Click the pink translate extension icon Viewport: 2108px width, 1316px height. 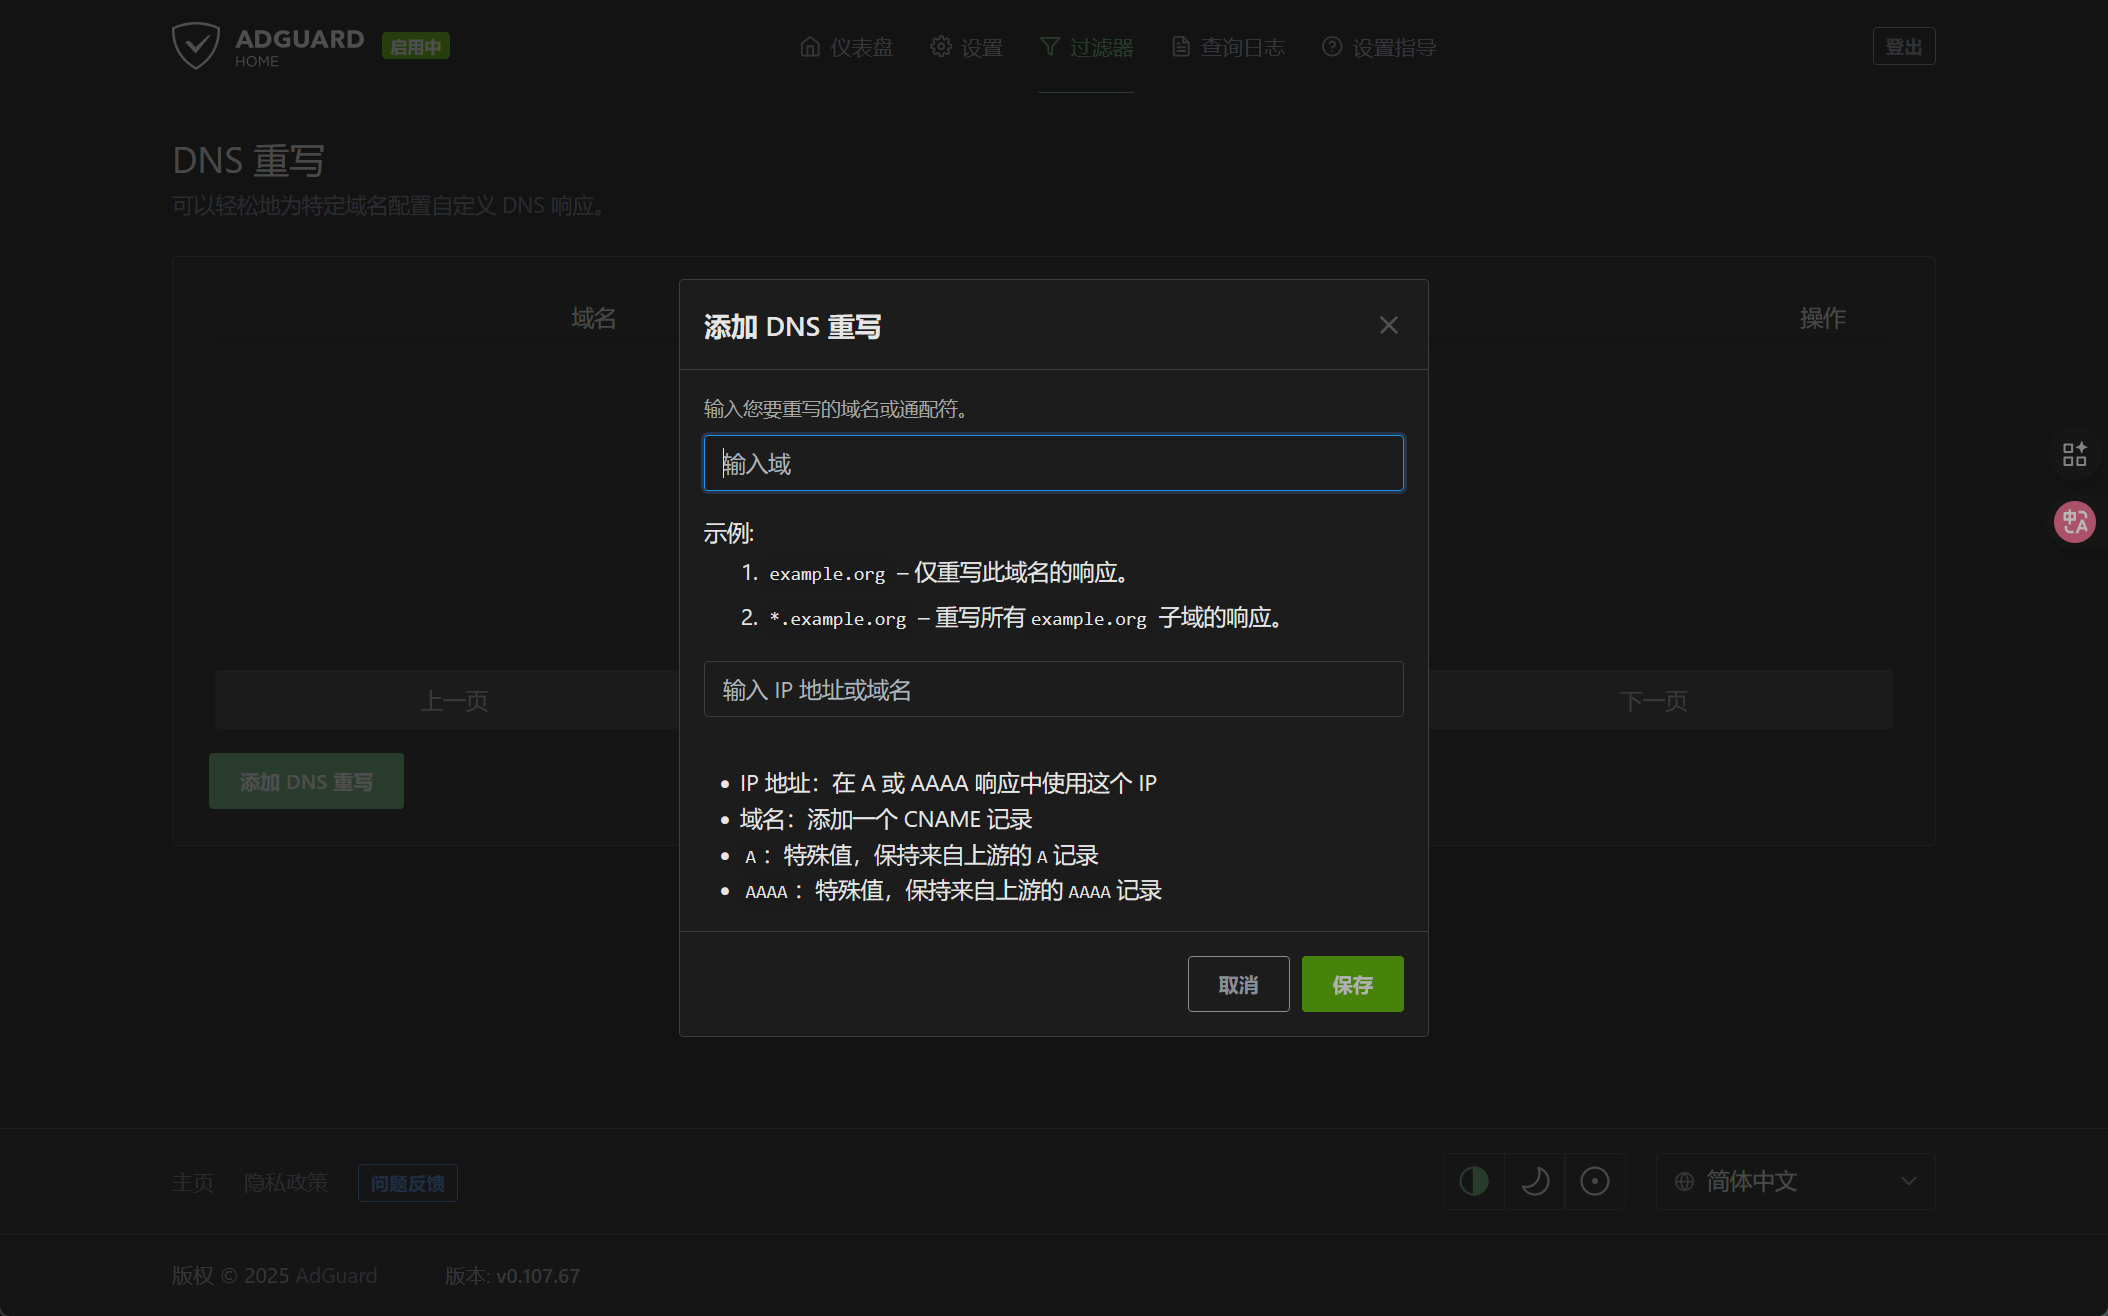(2074, 522)
